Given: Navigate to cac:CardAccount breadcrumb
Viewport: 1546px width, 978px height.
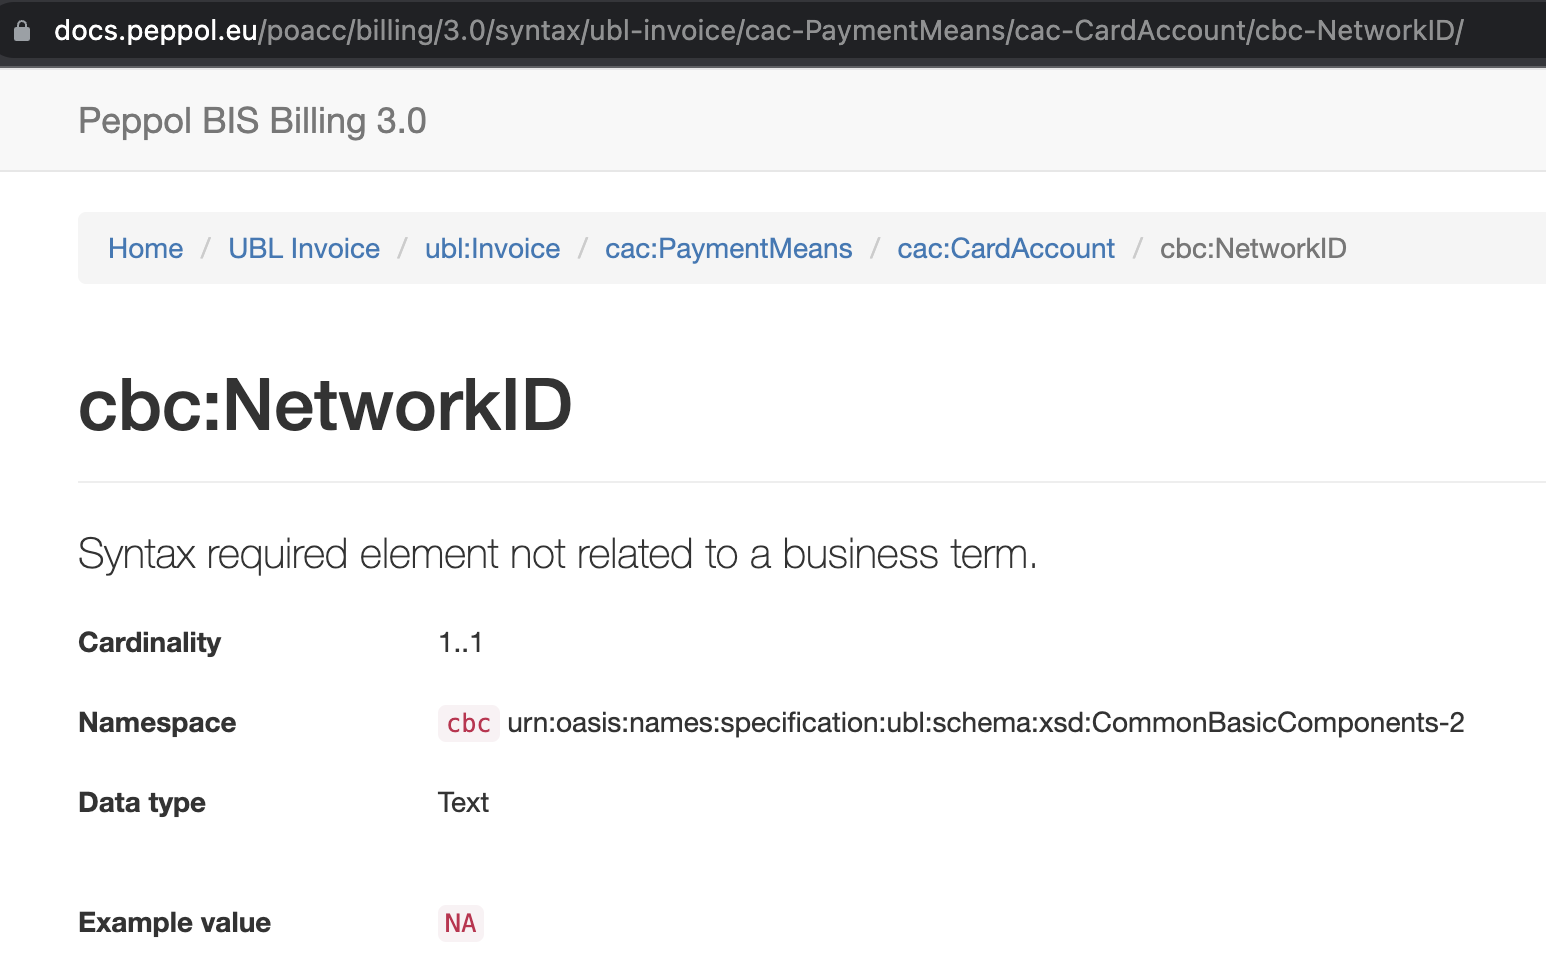Looking at the screenshot, I should [x=1005, y=248].
